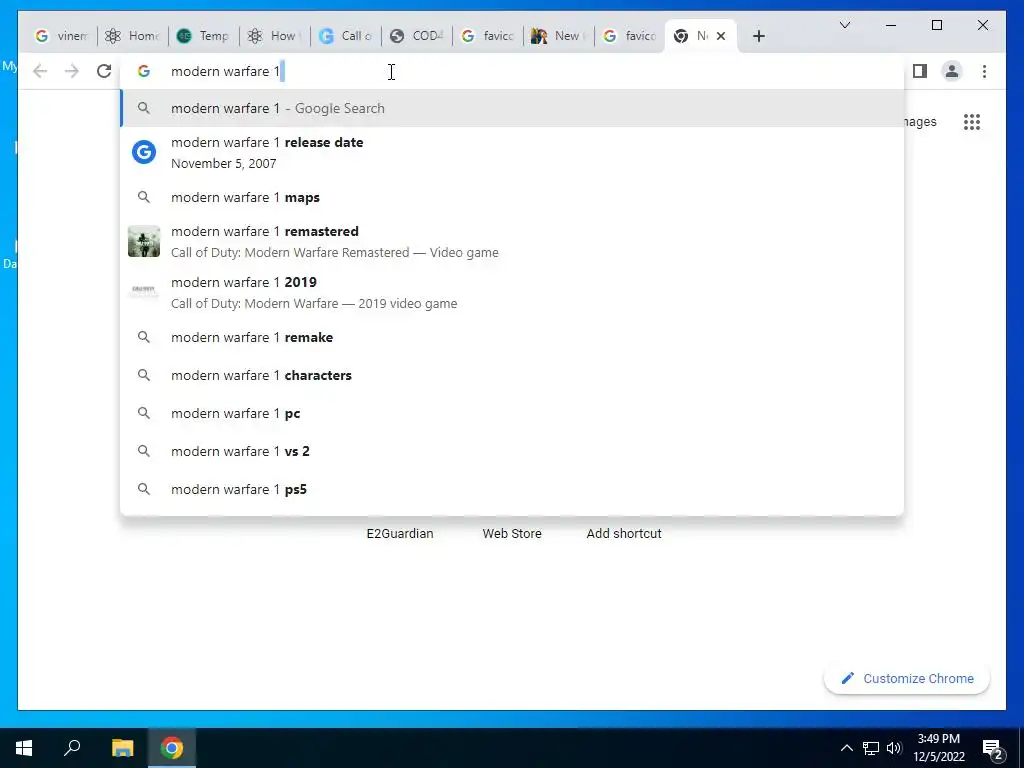
Task: Select 'modern warfare 1 maps' suggestion
Action: (512, 197)
